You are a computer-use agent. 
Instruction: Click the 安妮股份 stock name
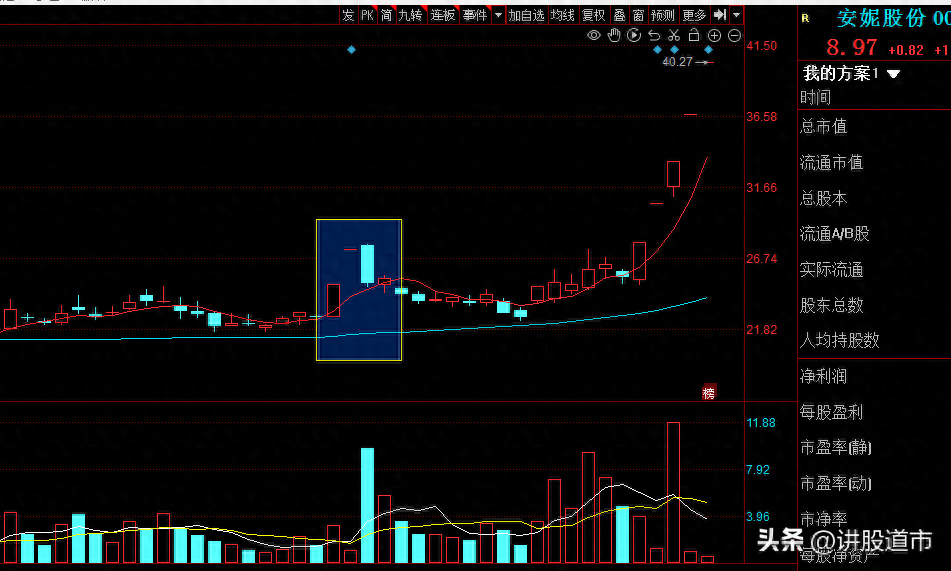click(881, 18)
